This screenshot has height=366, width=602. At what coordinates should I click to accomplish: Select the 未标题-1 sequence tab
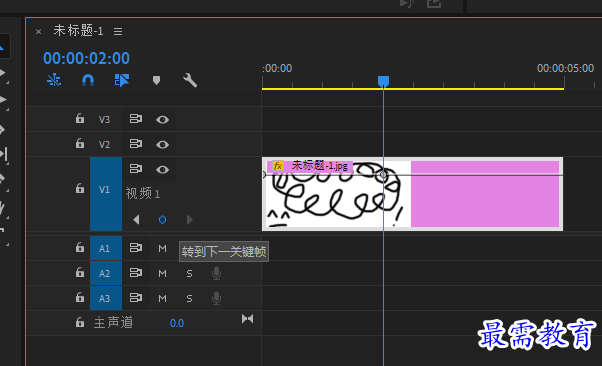click(78, 30)
